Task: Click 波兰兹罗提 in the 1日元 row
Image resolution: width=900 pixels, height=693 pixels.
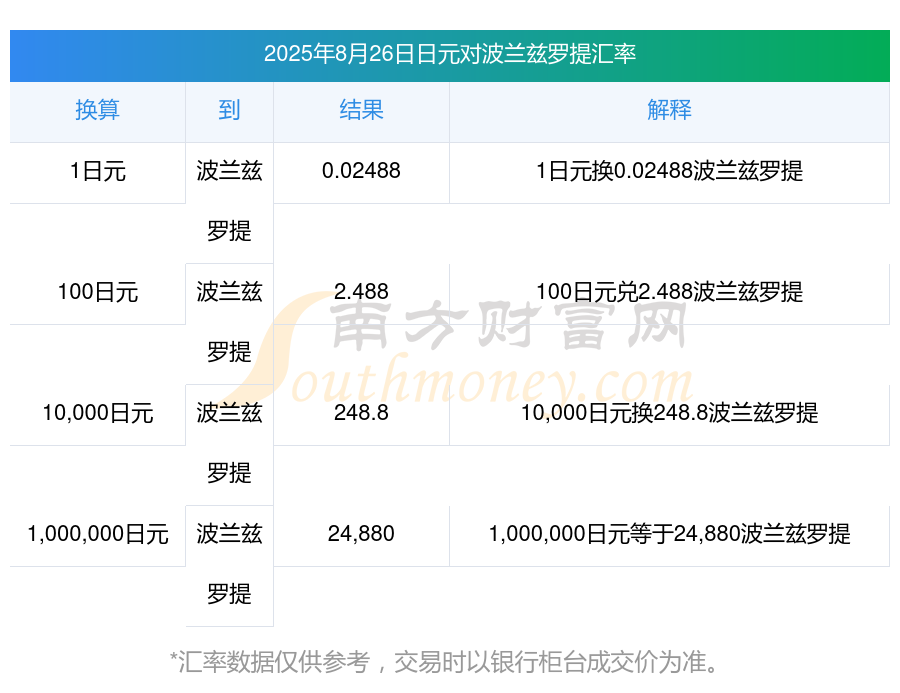Action: coord(229,202)
